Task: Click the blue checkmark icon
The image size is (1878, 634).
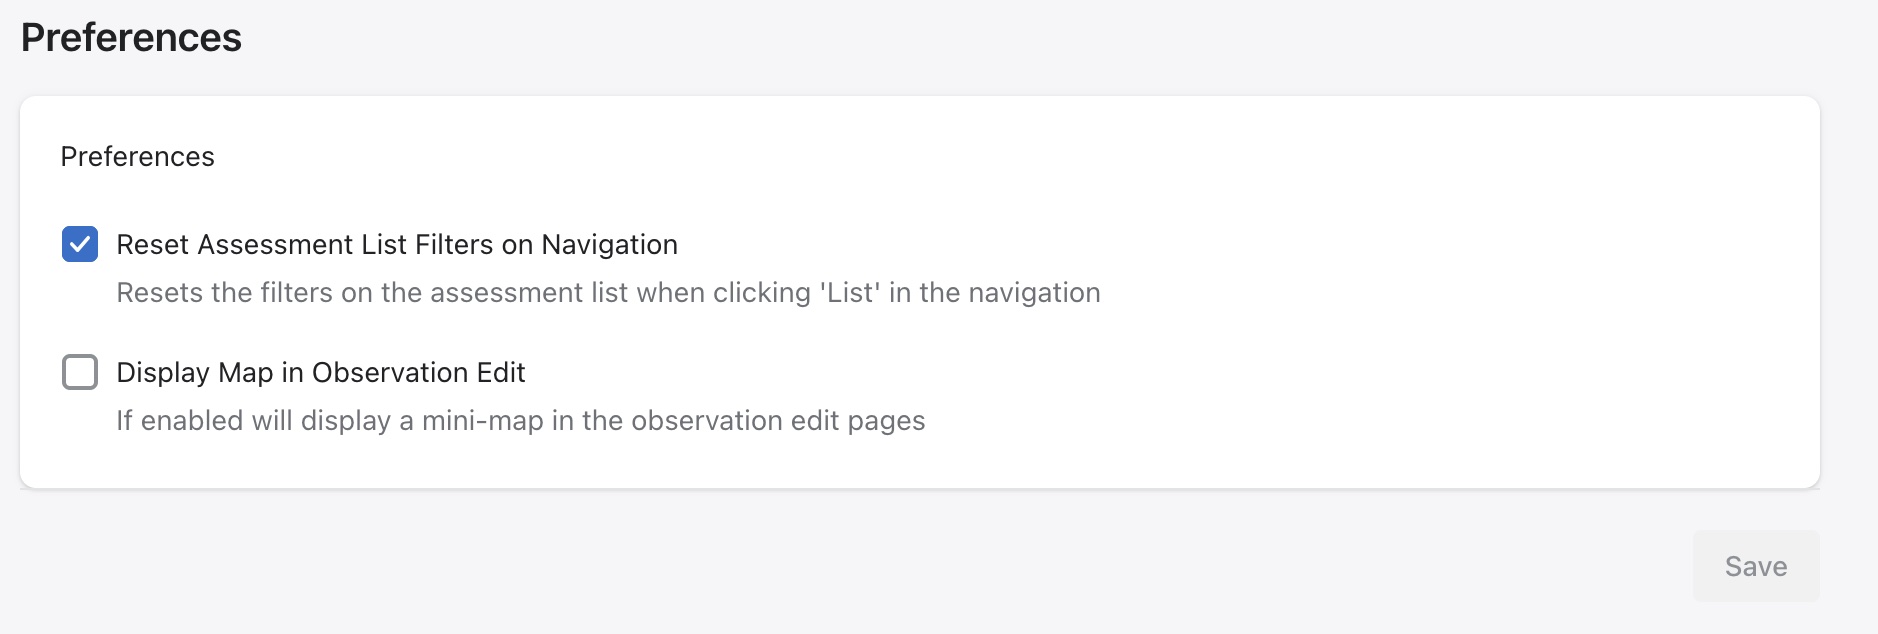Action: coord(80,244)
